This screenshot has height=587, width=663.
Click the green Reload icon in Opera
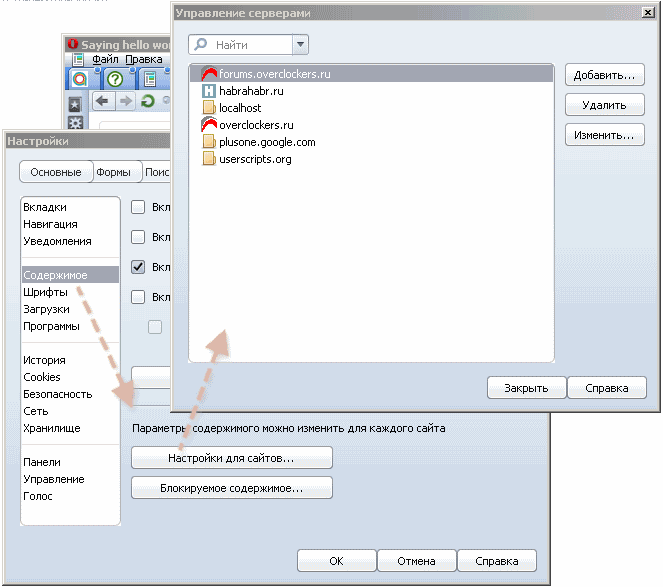coord(148,101)
